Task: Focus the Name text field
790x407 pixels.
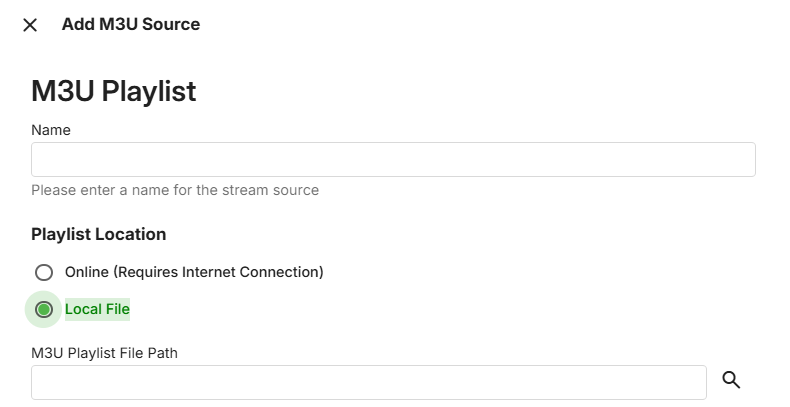Action: click(x=393, y=160)
